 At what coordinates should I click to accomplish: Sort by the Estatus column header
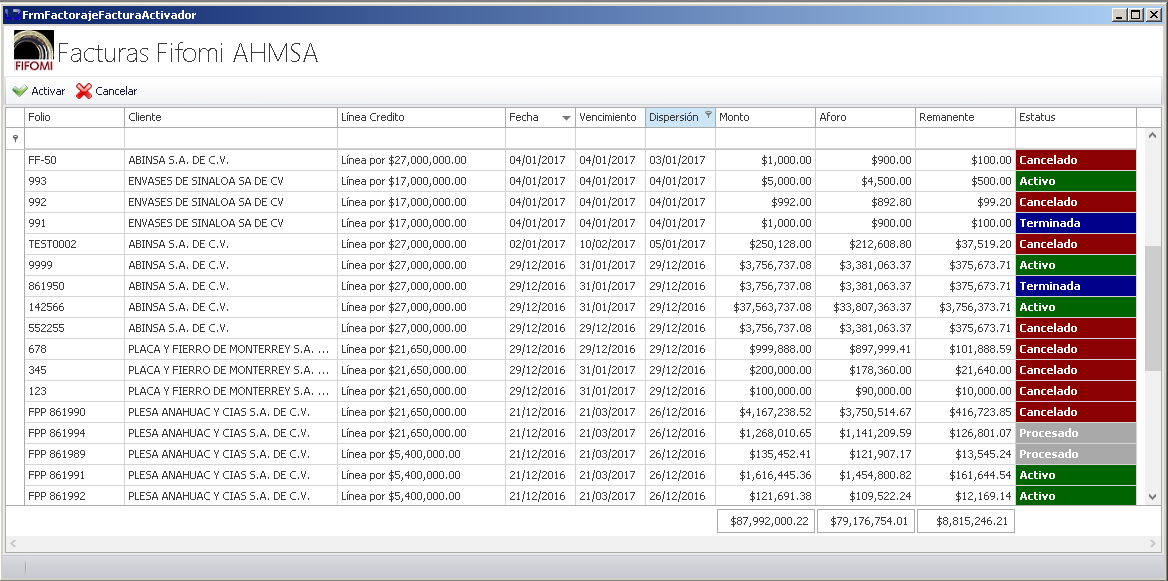pyautogui.click(x=1076, y=117)
